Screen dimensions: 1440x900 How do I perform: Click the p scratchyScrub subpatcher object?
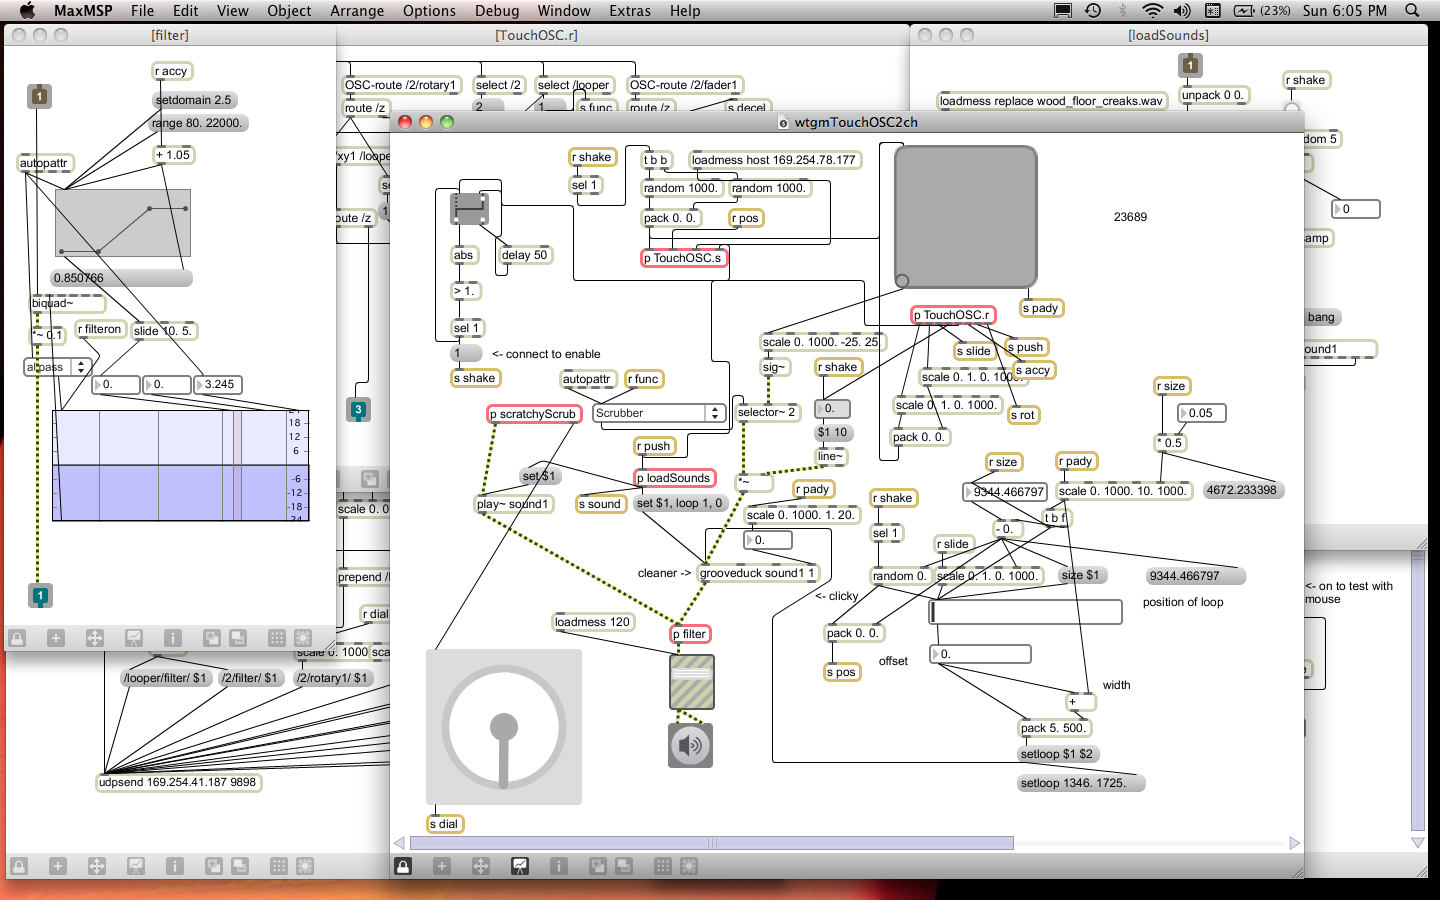[x=534, y=414]
